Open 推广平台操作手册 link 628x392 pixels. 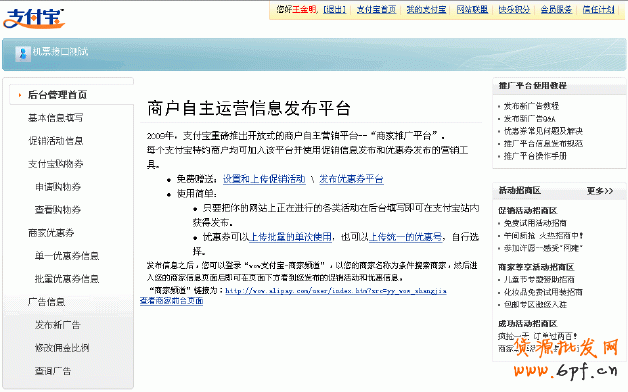(535, 156)
